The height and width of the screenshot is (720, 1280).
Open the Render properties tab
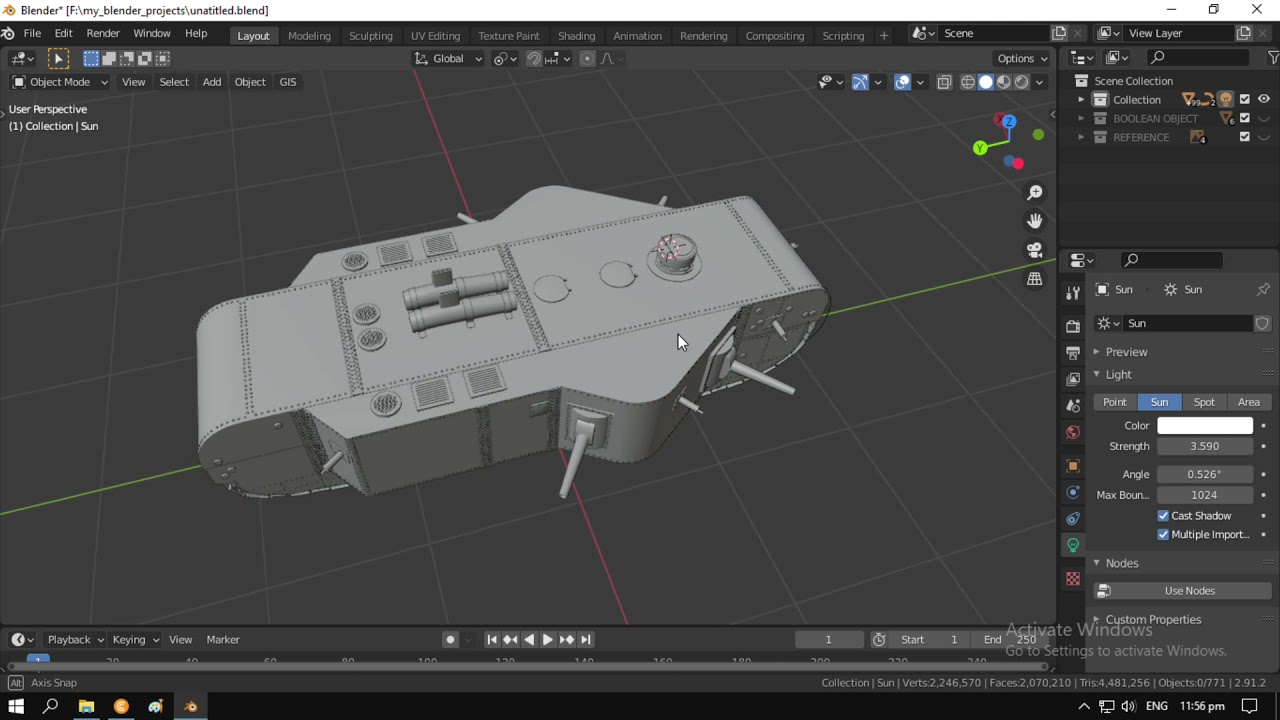(x=1073, y=326)
